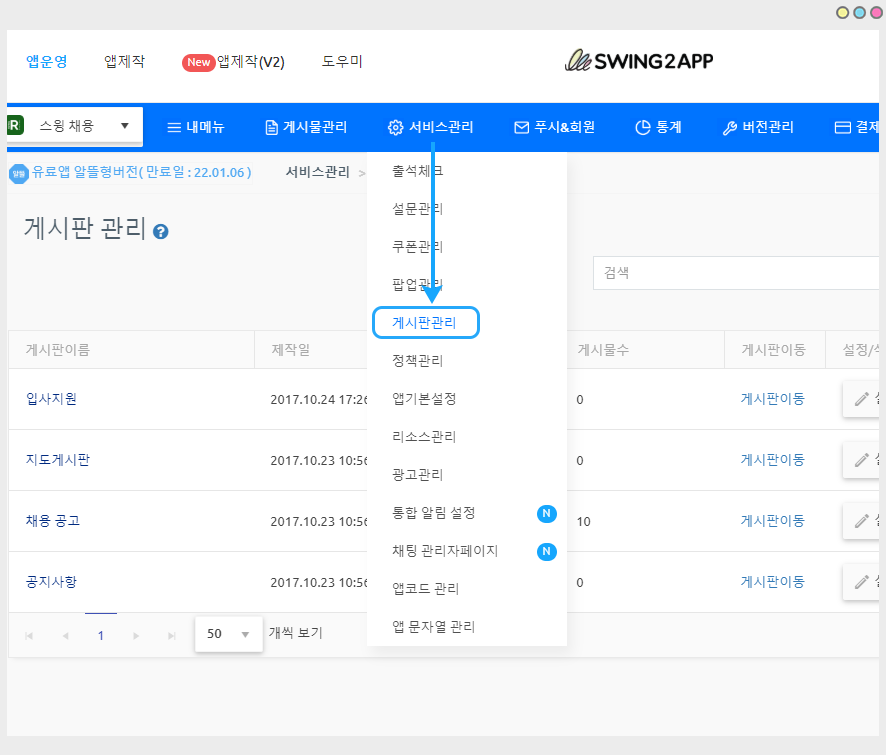Click the SWING2APP logo
The width and height of the screenshot is (886, 755).
point(638,61)
